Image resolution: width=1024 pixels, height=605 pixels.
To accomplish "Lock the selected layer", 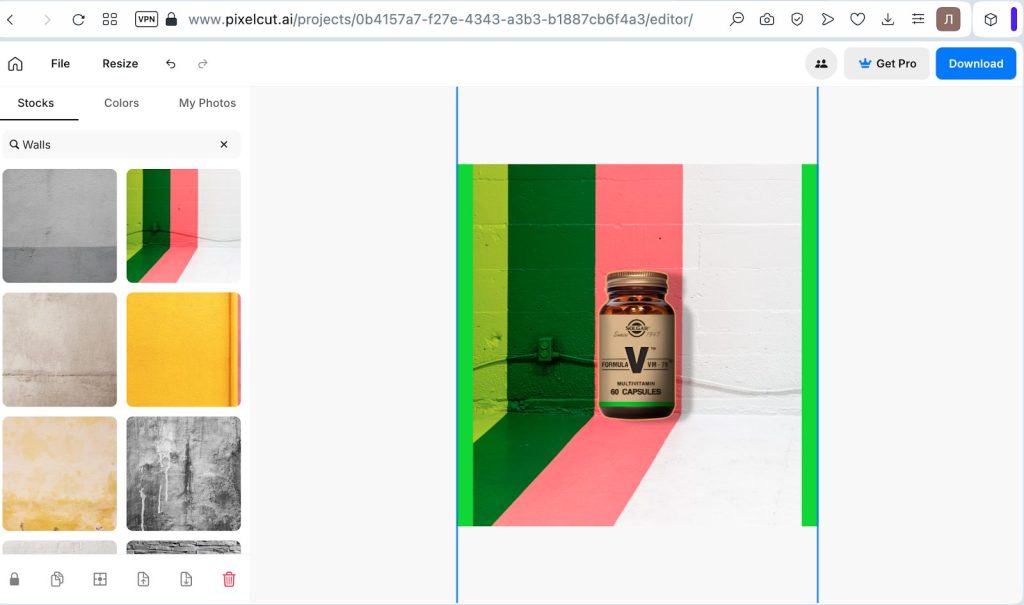I will (x=14, y=579).
